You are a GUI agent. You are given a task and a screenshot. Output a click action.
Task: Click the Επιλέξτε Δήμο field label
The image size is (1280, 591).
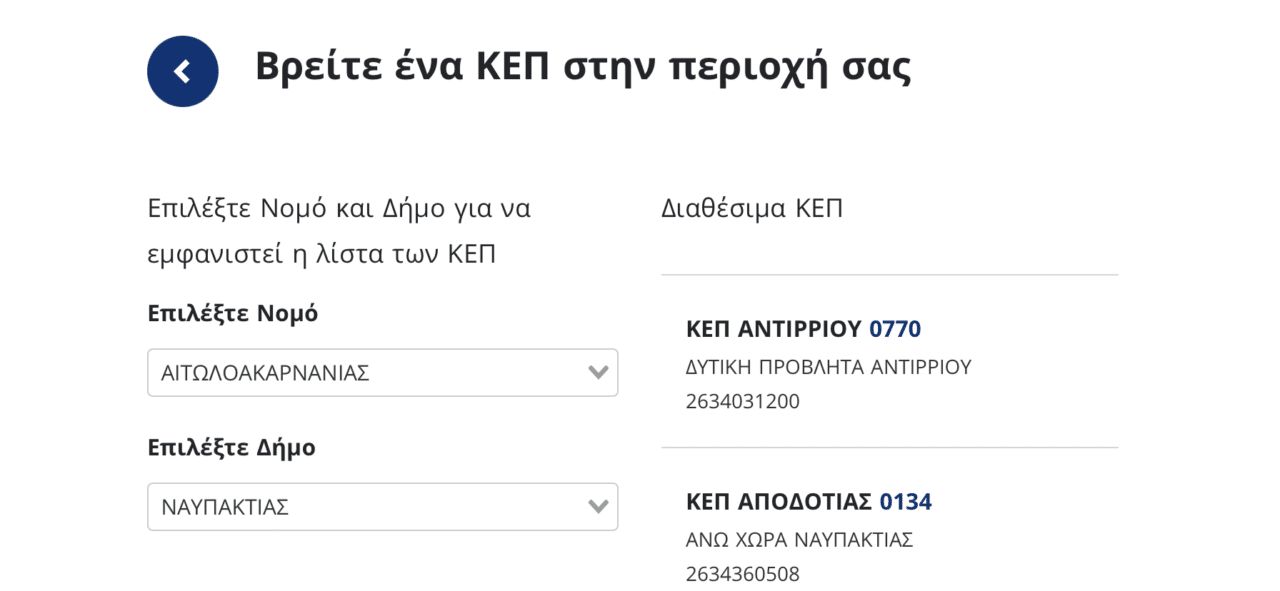pos(231,447)
